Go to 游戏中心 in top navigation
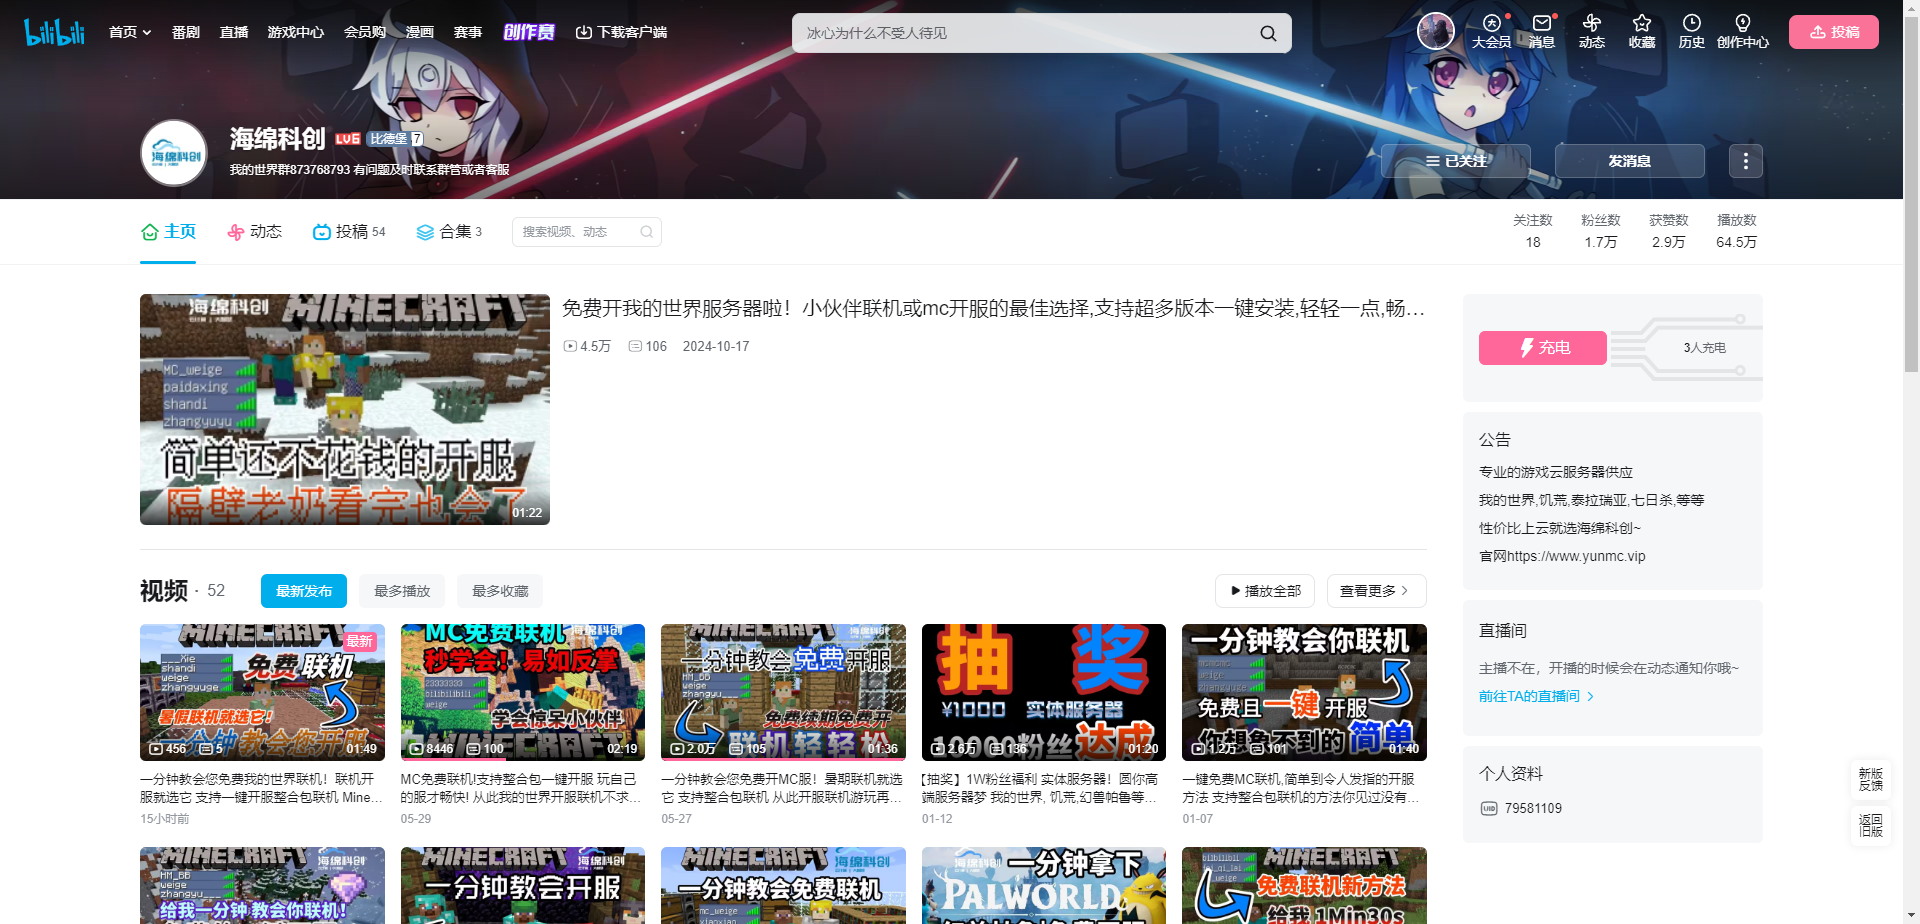The height and width of the screenshot is (924, 1920). 296,32
